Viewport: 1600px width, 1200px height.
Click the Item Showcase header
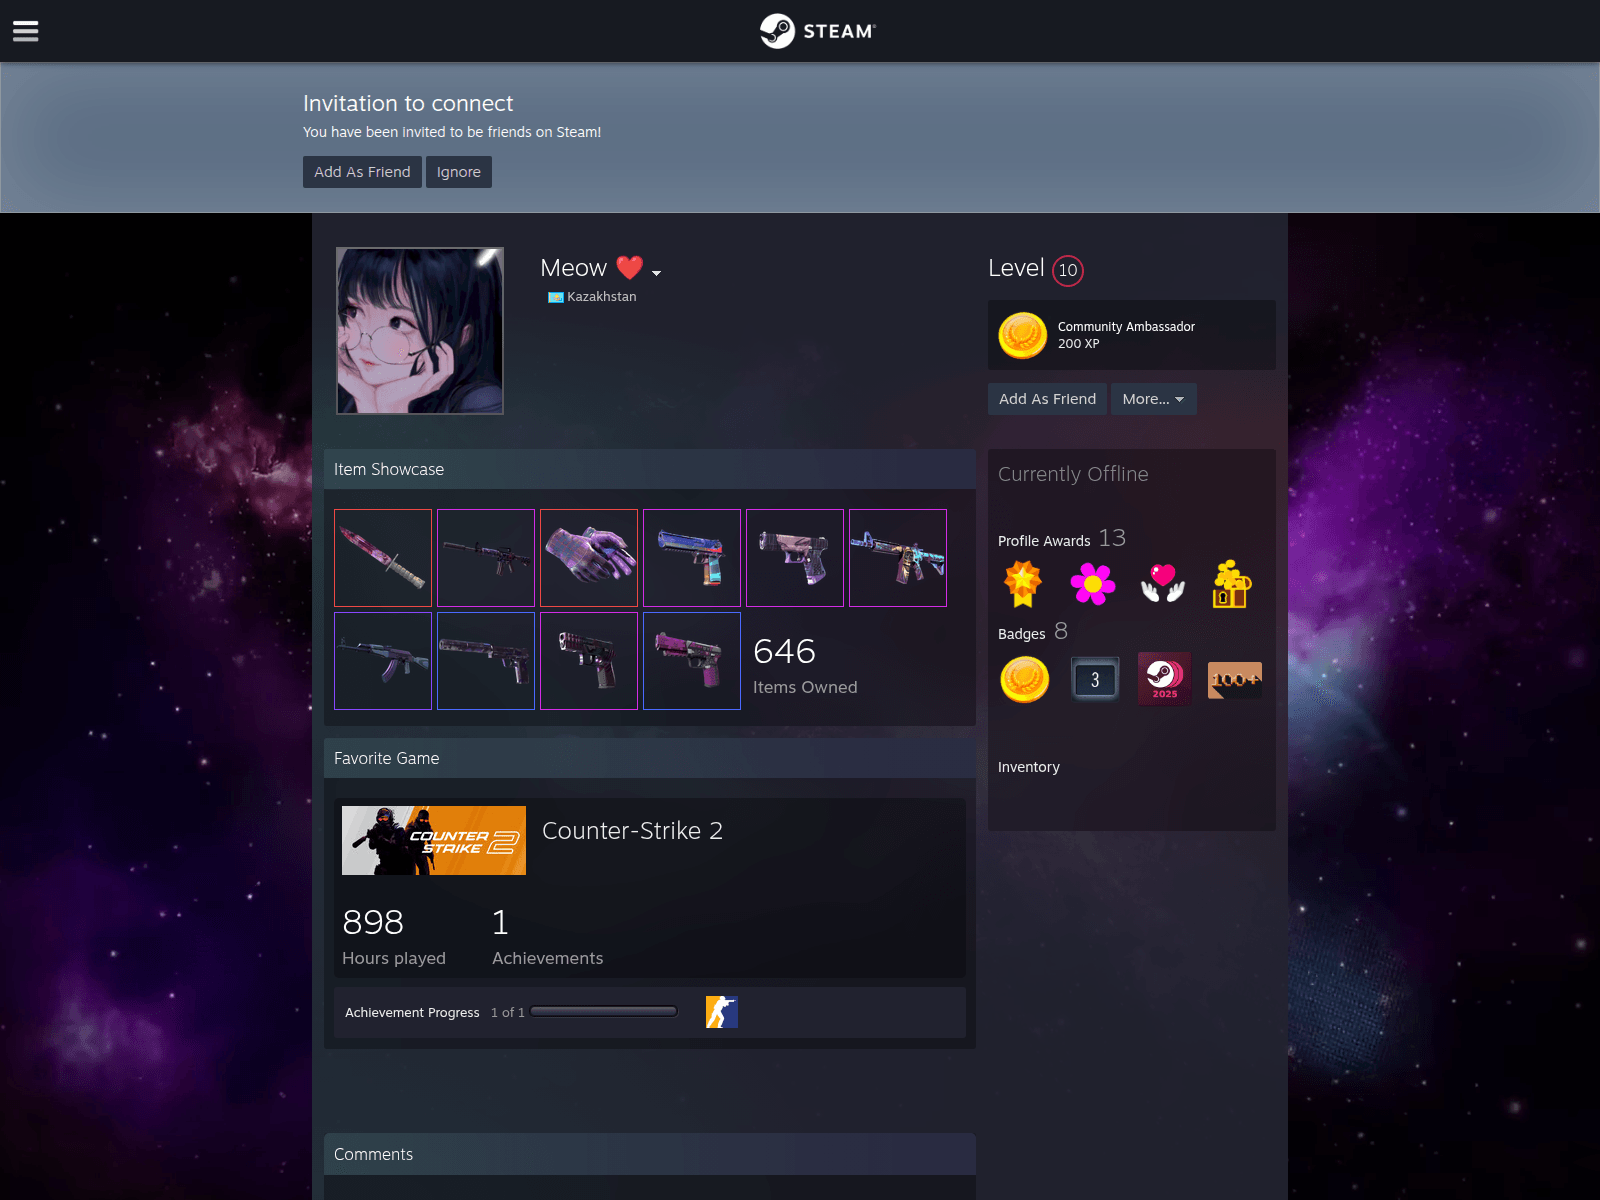tap(650, 469)
